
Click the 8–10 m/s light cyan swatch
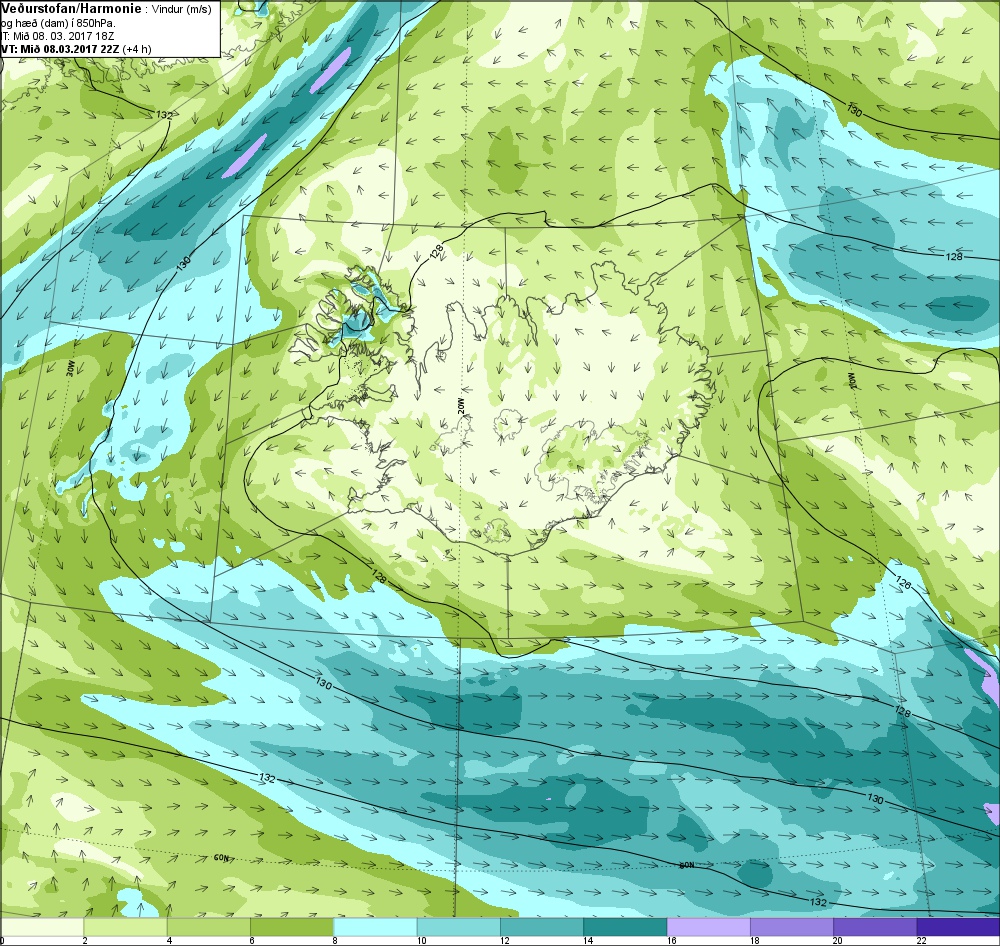tap(375, 926)
